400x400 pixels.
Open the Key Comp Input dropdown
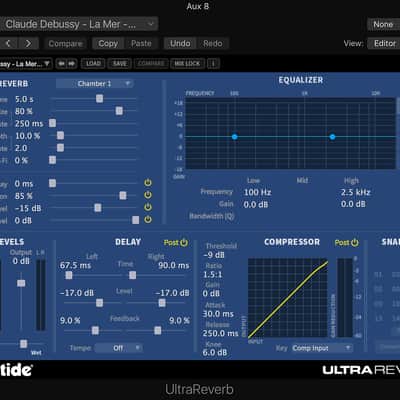click(322, 348)
